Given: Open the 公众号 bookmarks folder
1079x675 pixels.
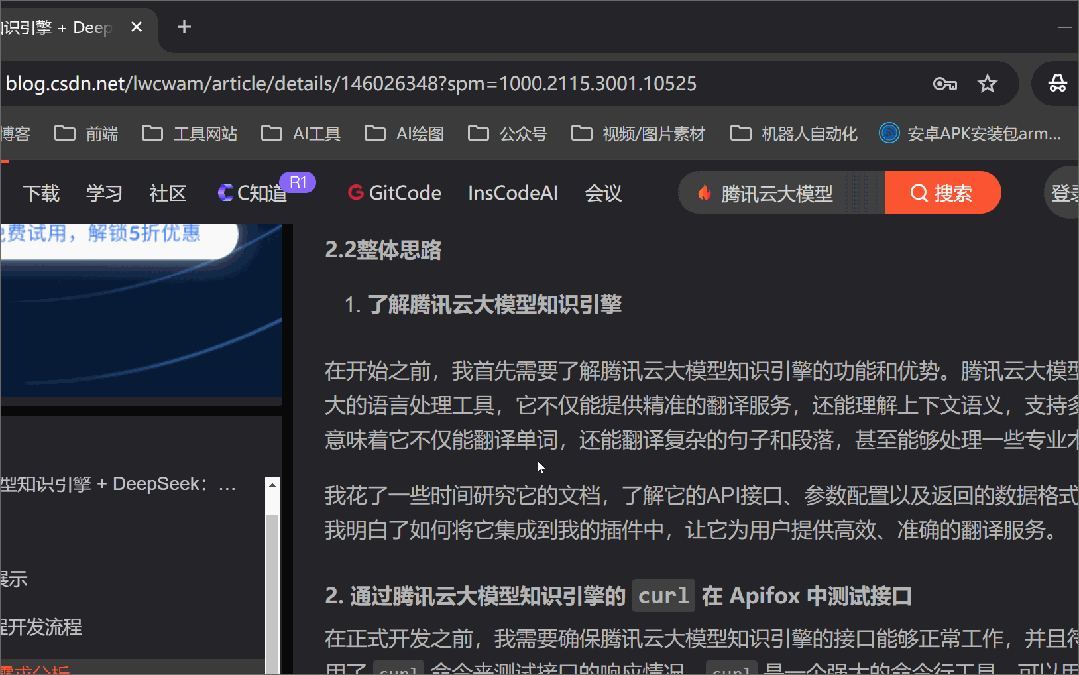Looking at the screenshot, I should tap(507, 133).
